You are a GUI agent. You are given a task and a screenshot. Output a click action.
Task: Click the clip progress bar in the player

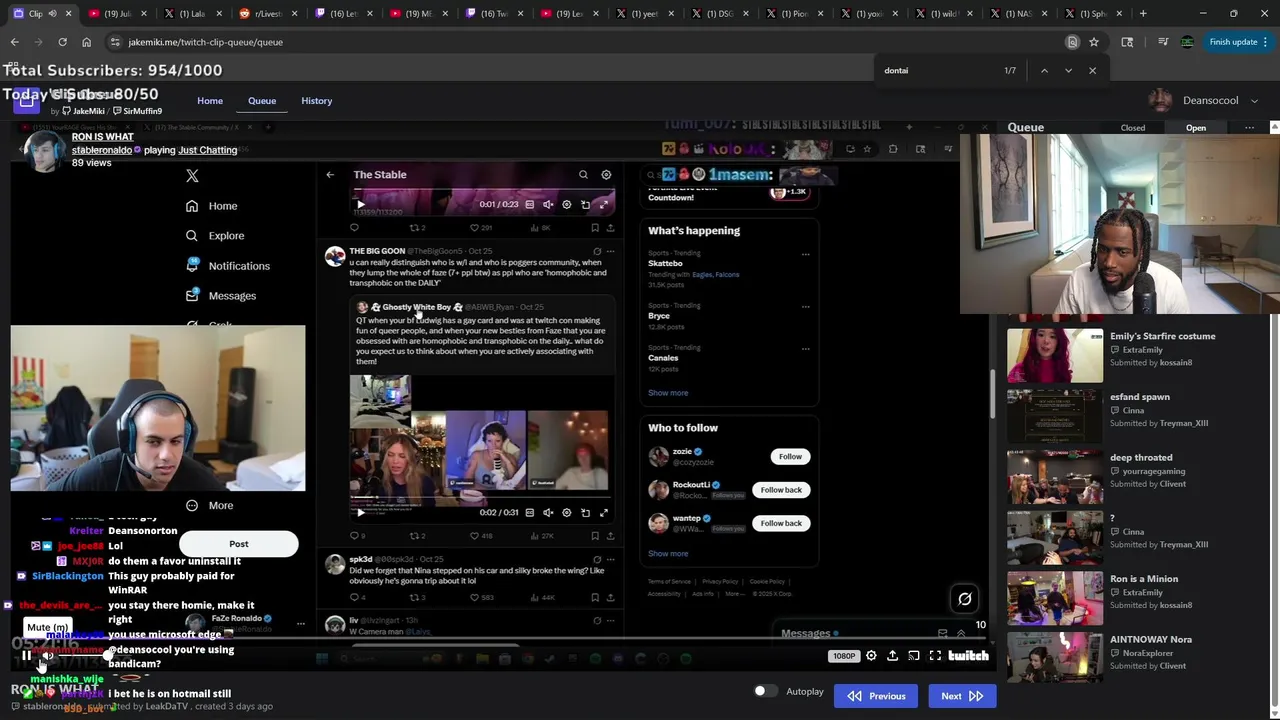click(500, 640)
